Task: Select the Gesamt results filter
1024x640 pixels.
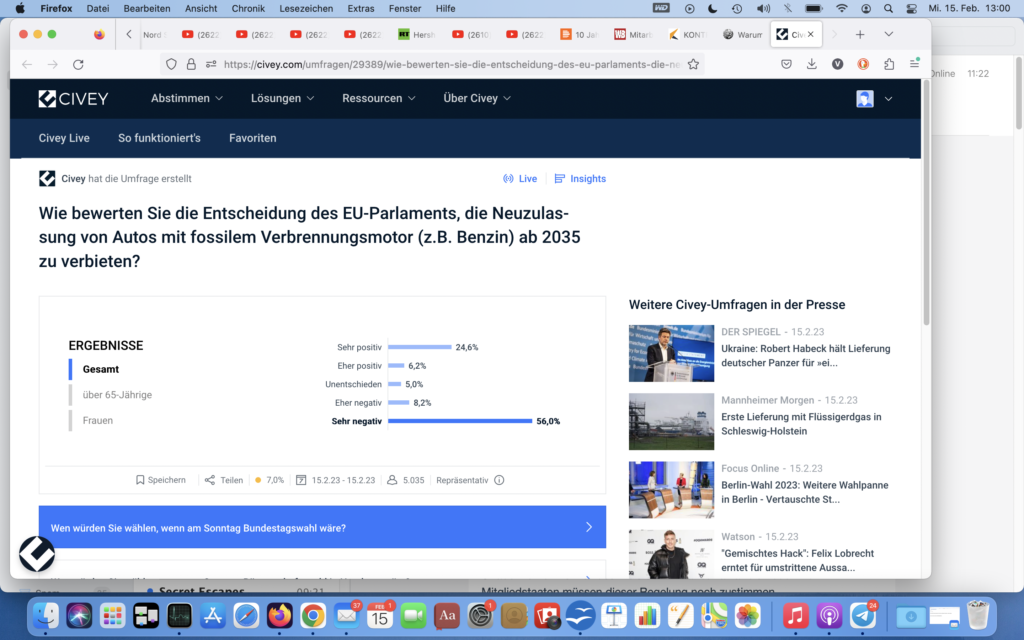Action: coord(101,369)
